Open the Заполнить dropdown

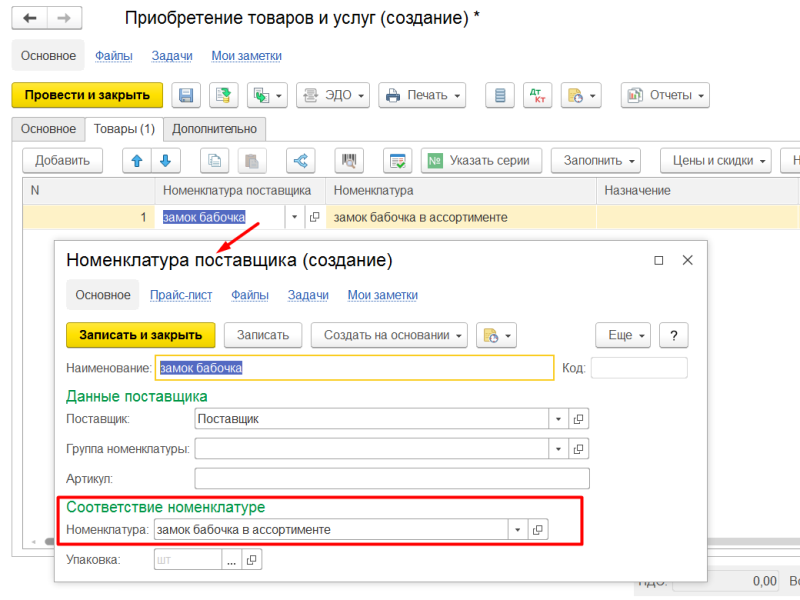click(x=596, y=161)
